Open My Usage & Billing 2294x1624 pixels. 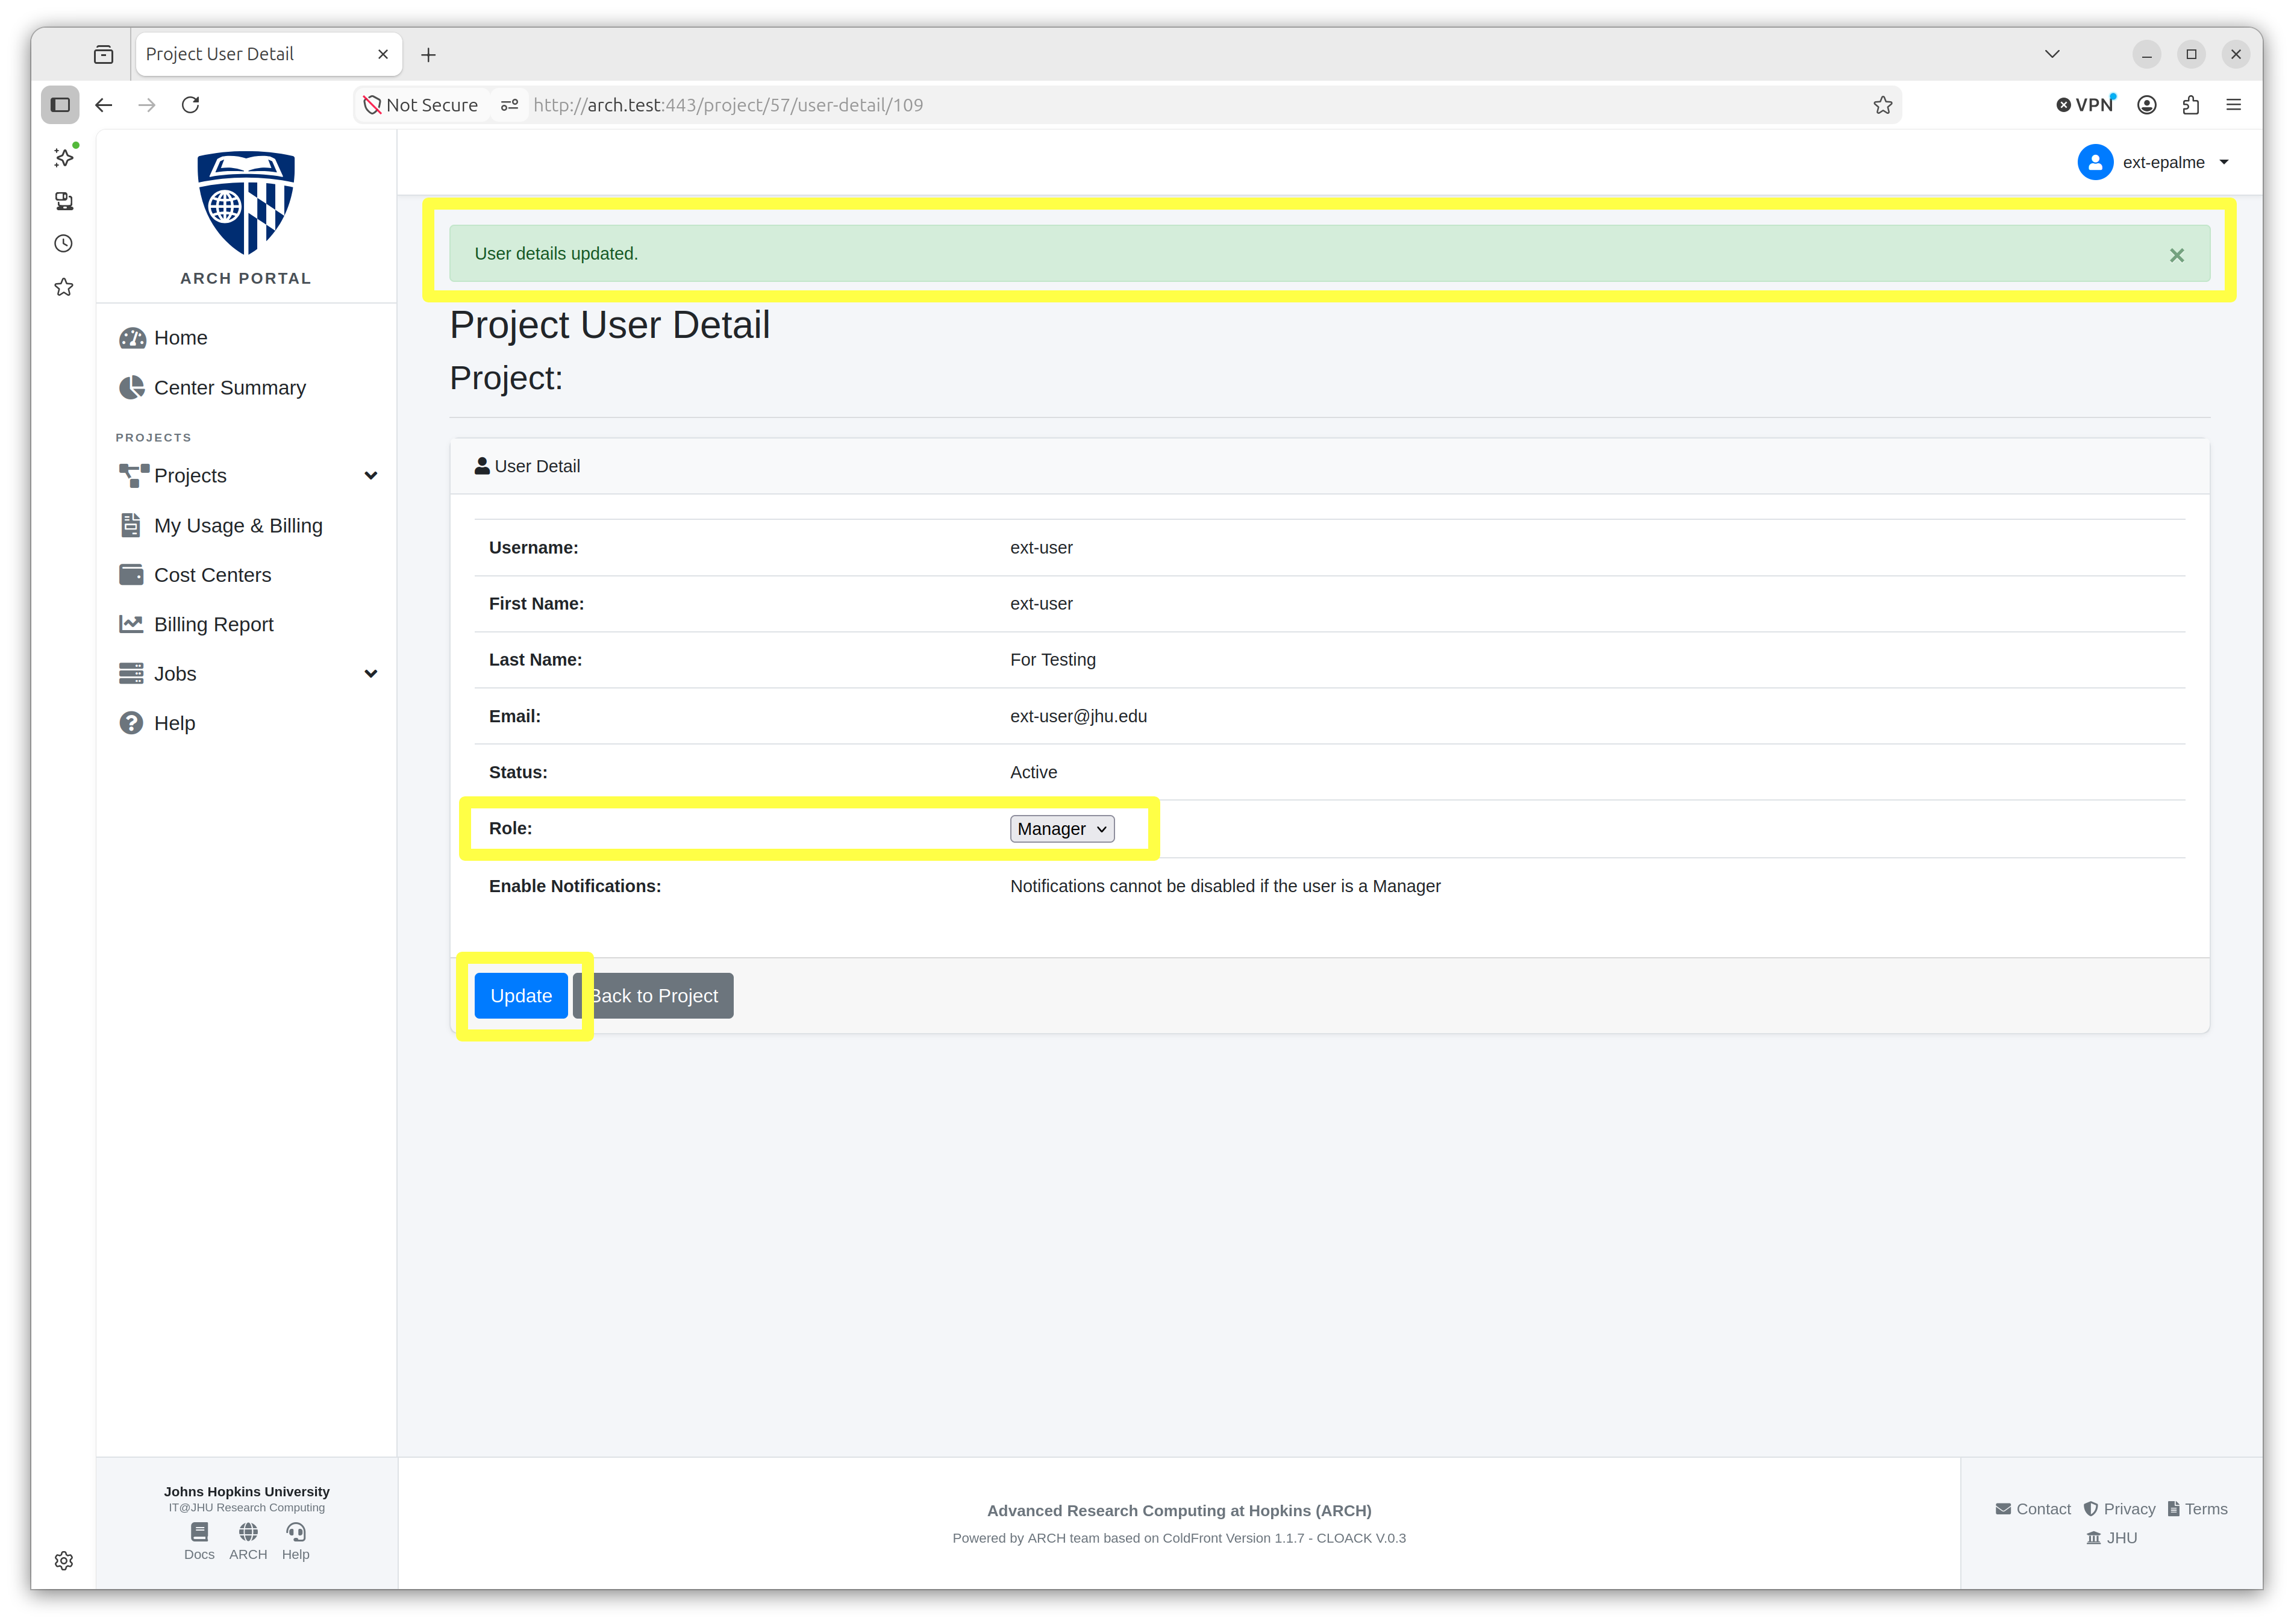click(238, 526)
